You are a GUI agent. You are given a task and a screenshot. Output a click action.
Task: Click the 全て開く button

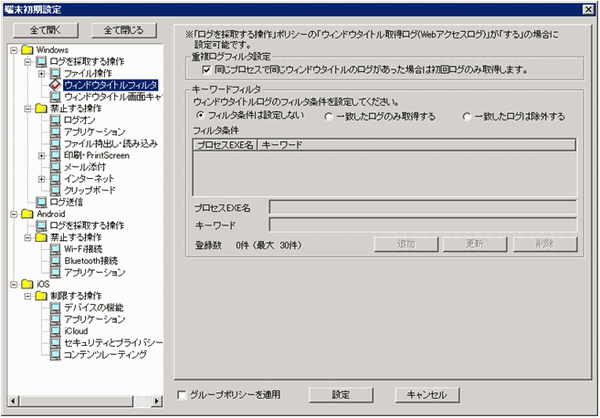(46, 30)
